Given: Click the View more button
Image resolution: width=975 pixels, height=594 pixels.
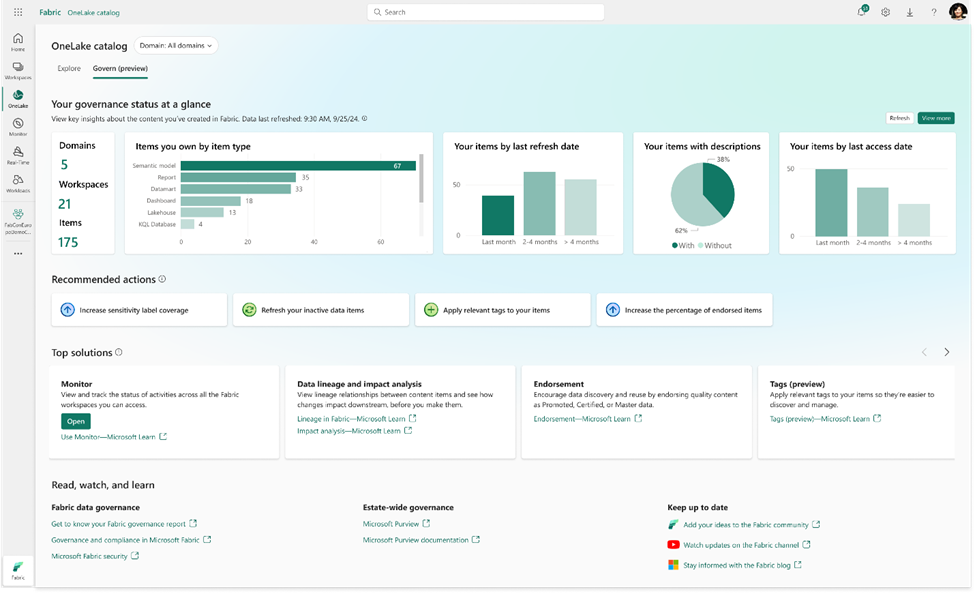Looking at the screenshot, I should click(x=936, y=118).
